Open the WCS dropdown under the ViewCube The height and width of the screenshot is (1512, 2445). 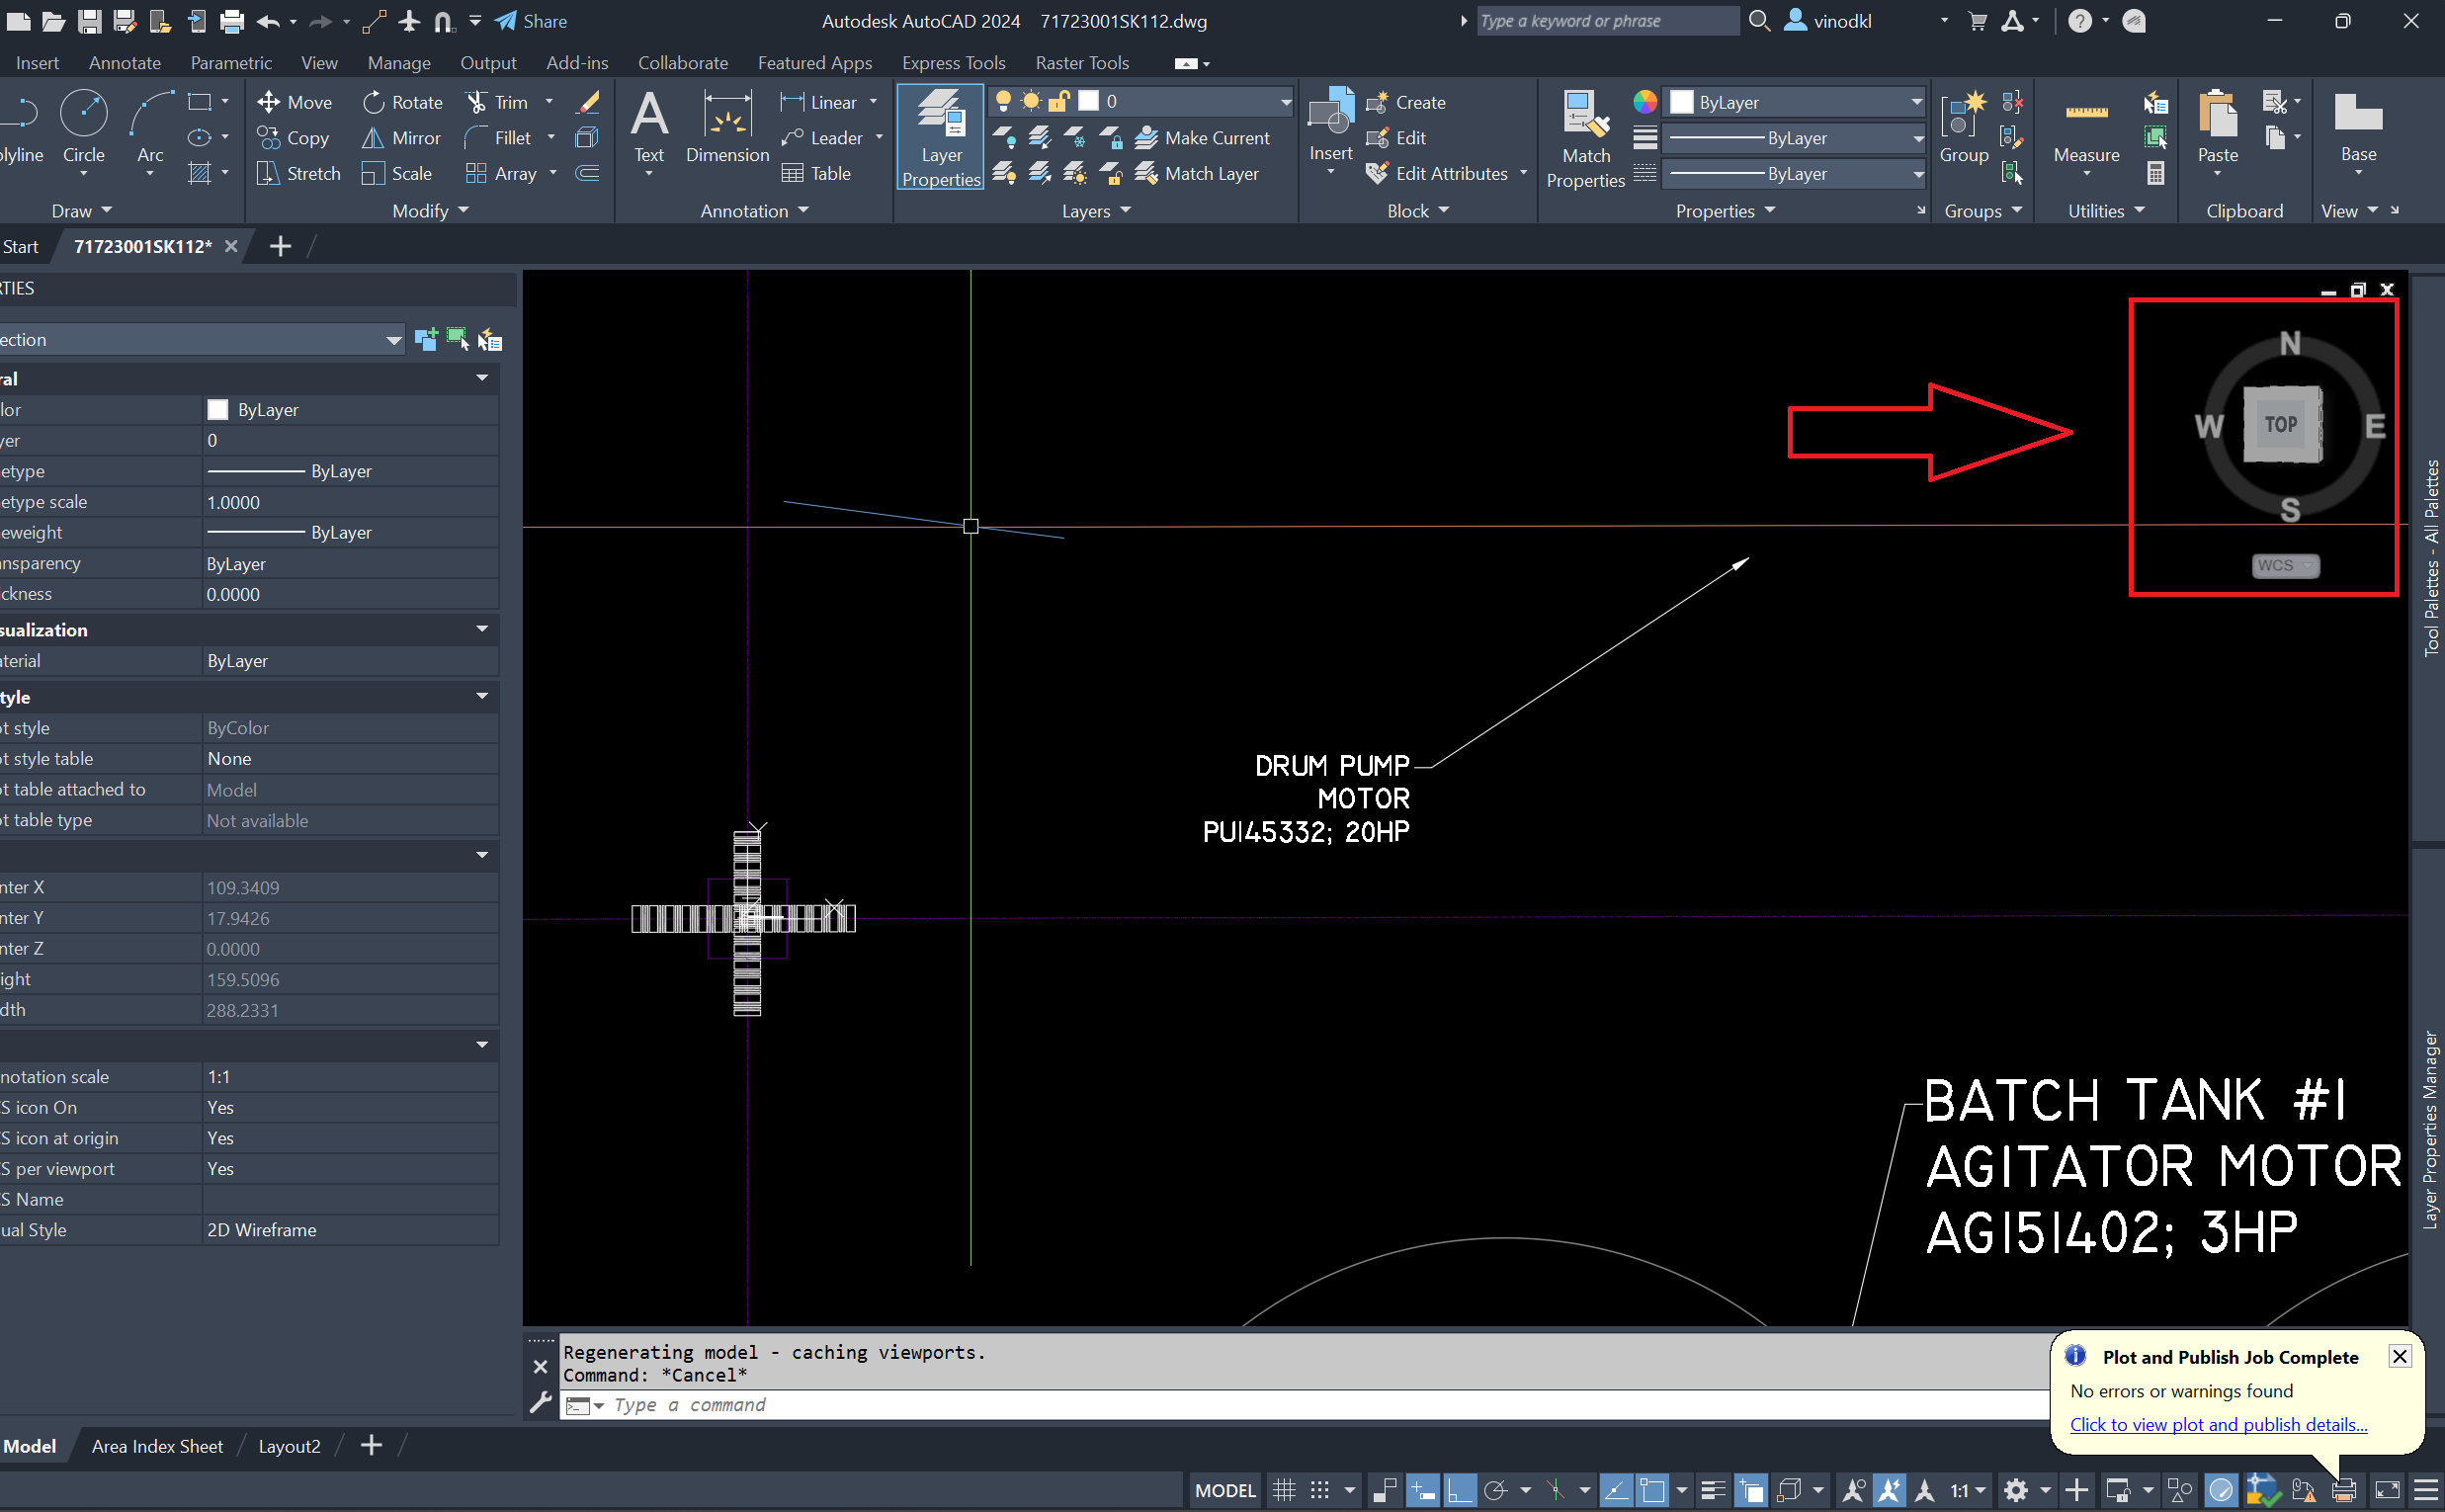[2284, 565]
